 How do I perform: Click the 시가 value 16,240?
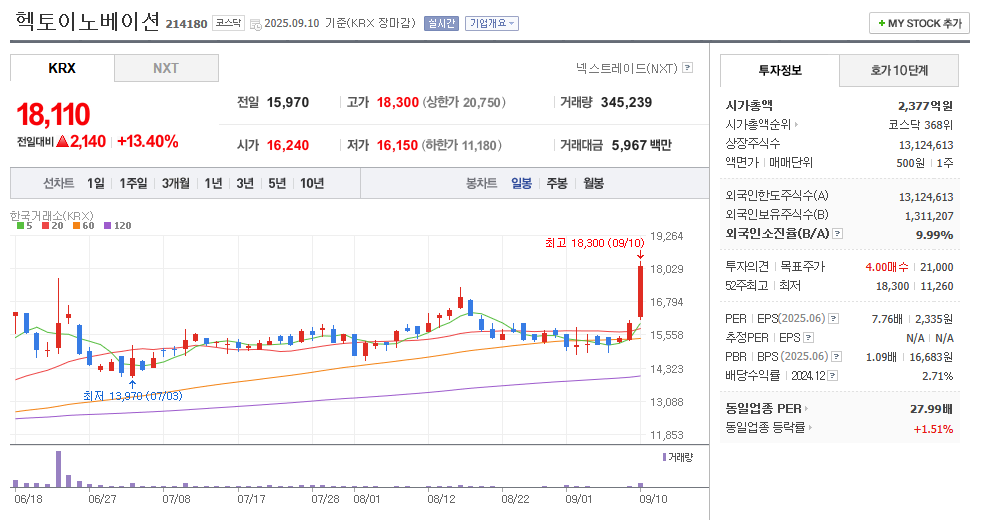(x=288, y=146)
